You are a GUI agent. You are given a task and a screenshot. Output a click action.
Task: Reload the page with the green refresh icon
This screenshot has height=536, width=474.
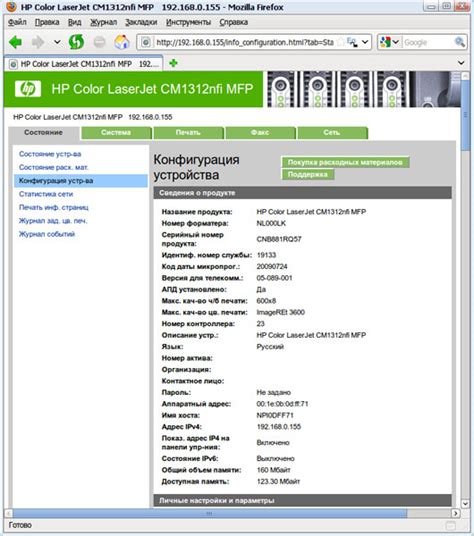tap(76, 42)
